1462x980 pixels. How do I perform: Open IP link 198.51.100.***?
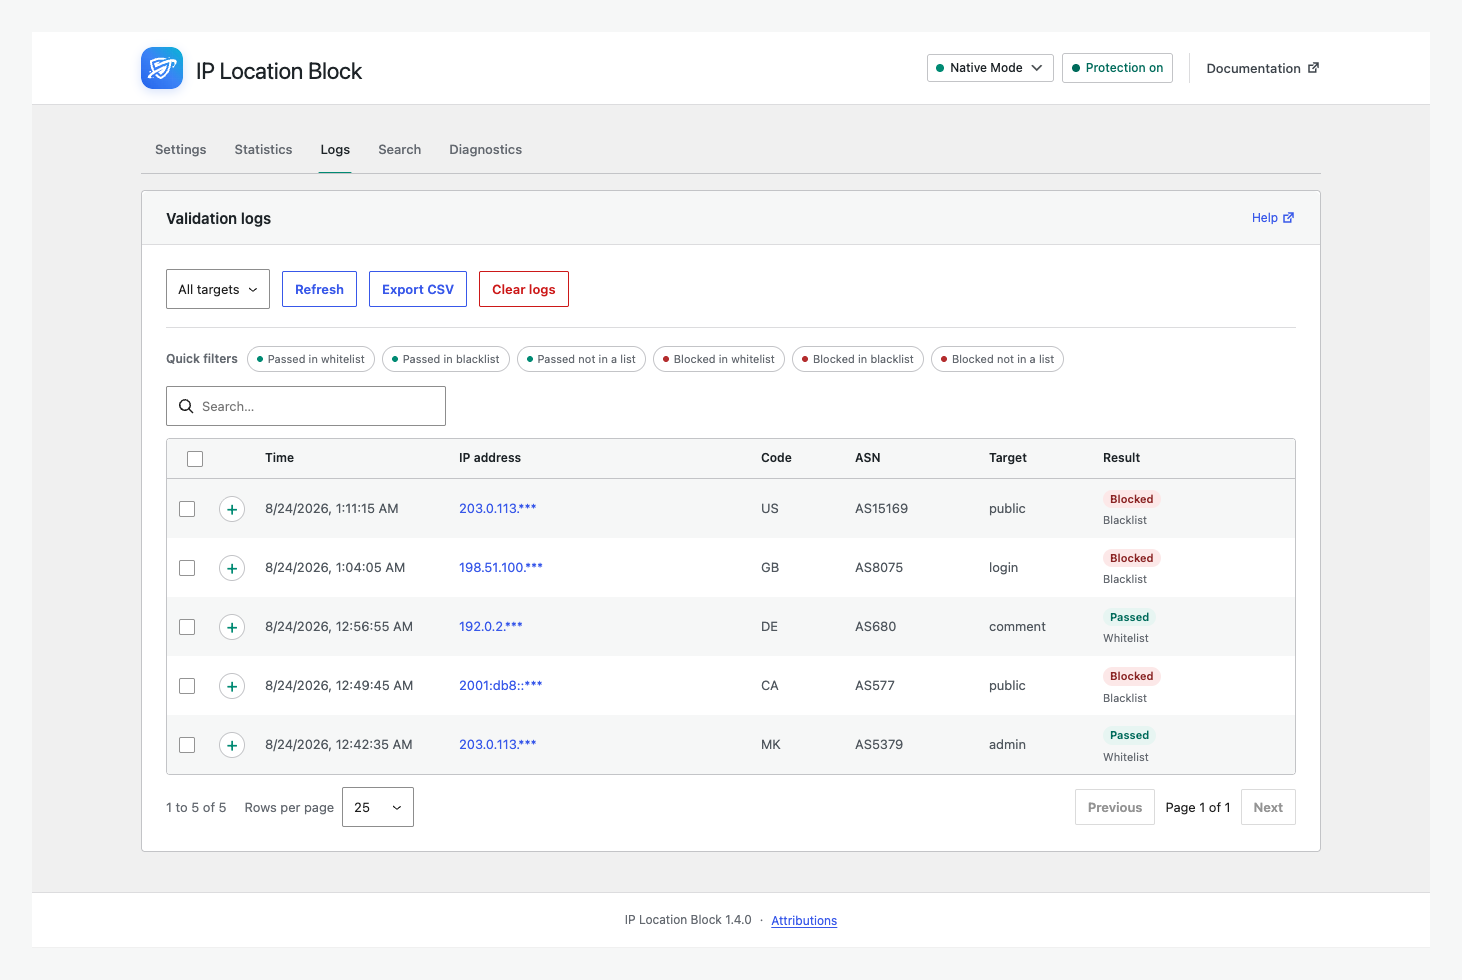click(501, 567)
